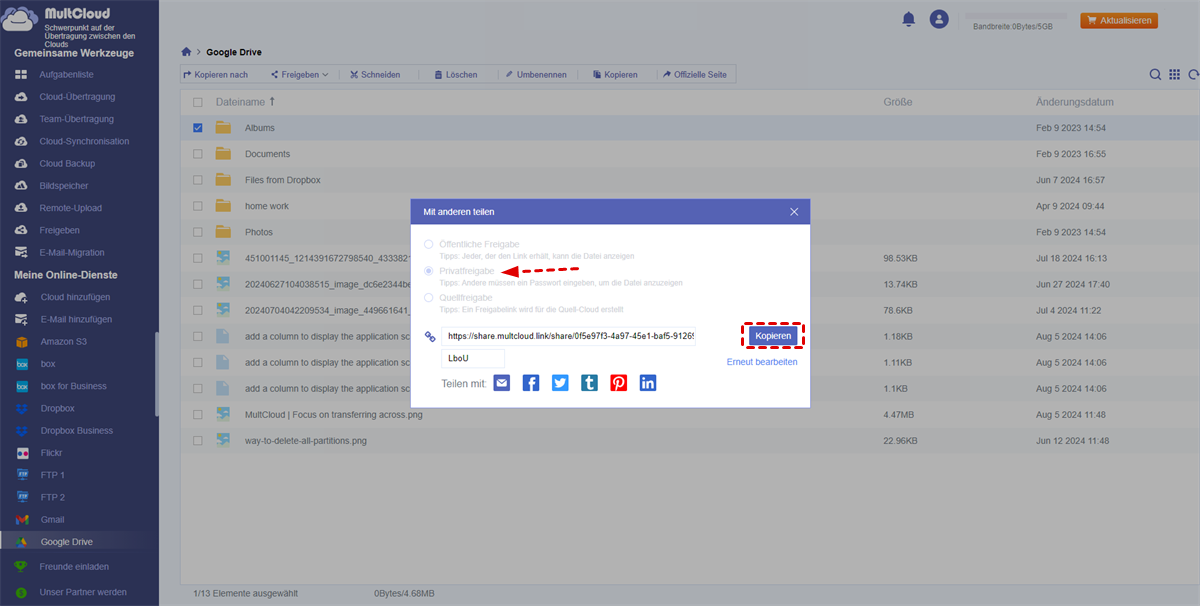
Task: Sort by Dateiname column
Action: click(245, 102)
